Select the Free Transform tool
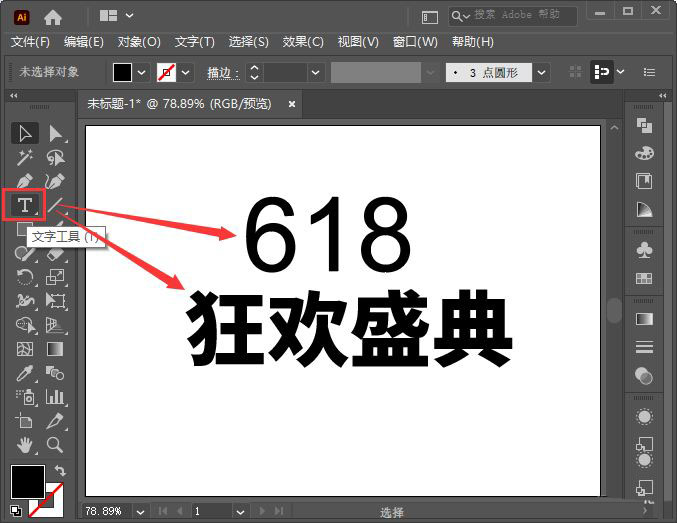 (x=56, y=301)
